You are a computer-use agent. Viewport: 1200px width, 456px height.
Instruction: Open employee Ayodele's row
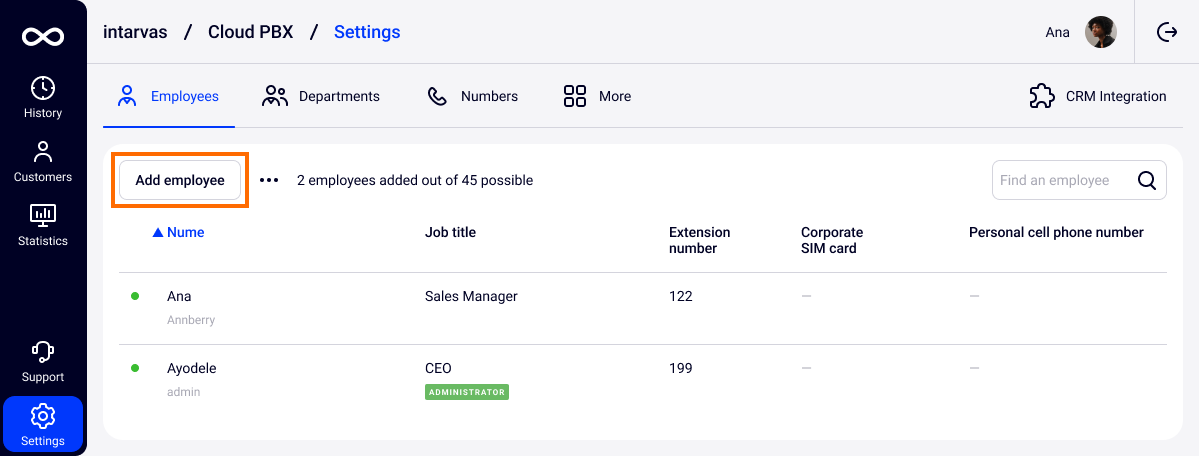click(x=192, y=369)
